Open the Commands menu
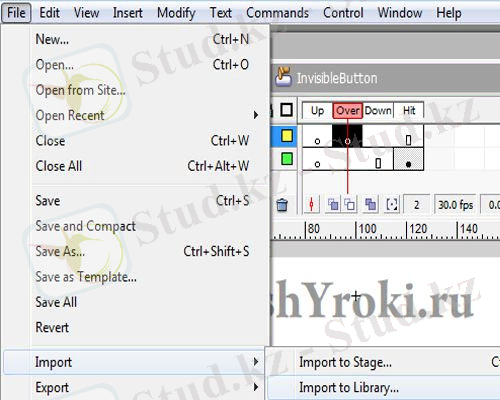This screenshot has width=500, height=400. pyautogui.click(x=277, y=13)
